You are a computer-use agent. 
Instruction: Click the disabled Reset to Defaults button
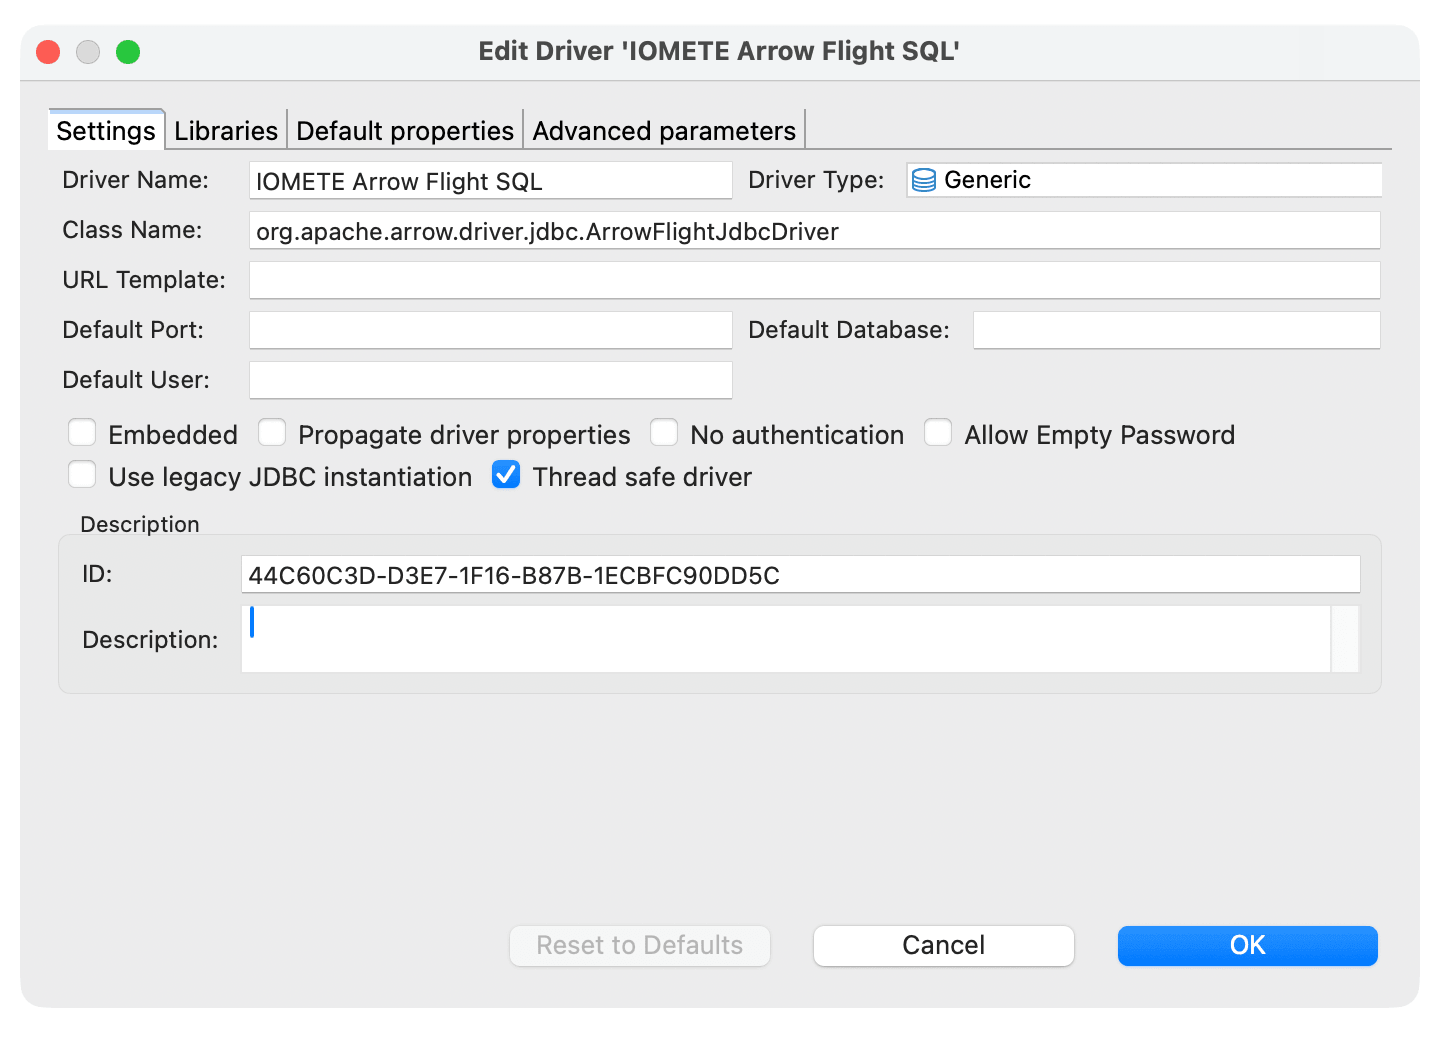(640, 946)
